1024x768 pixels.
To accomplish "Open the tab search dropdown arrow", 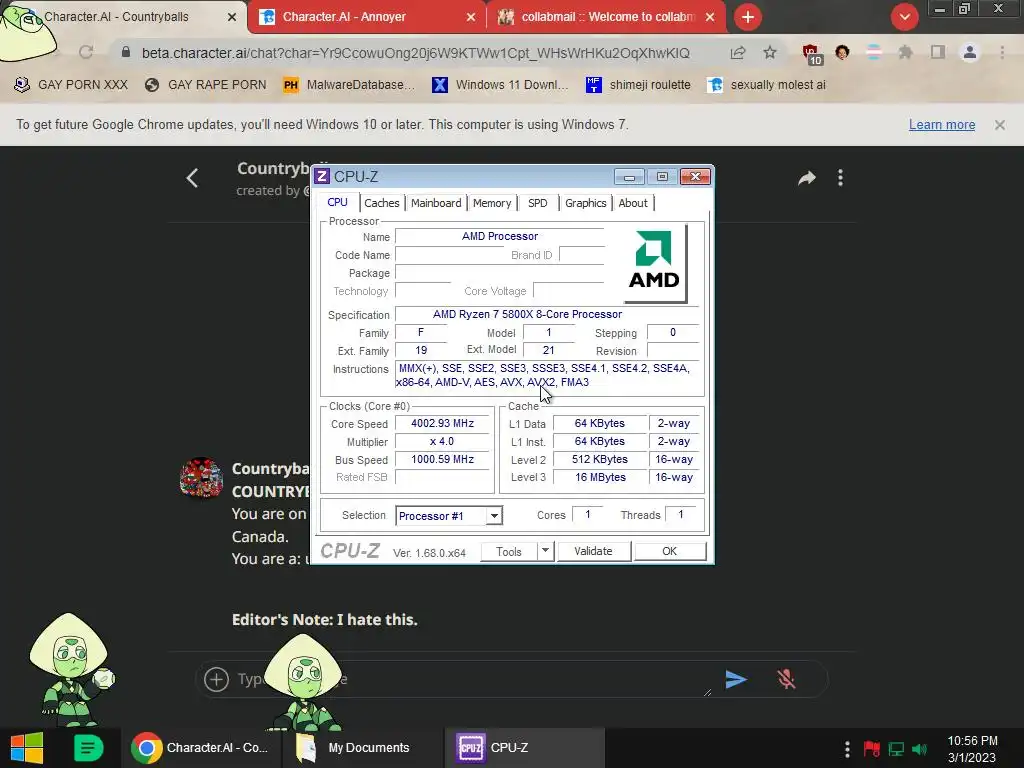I will [904, 17].
